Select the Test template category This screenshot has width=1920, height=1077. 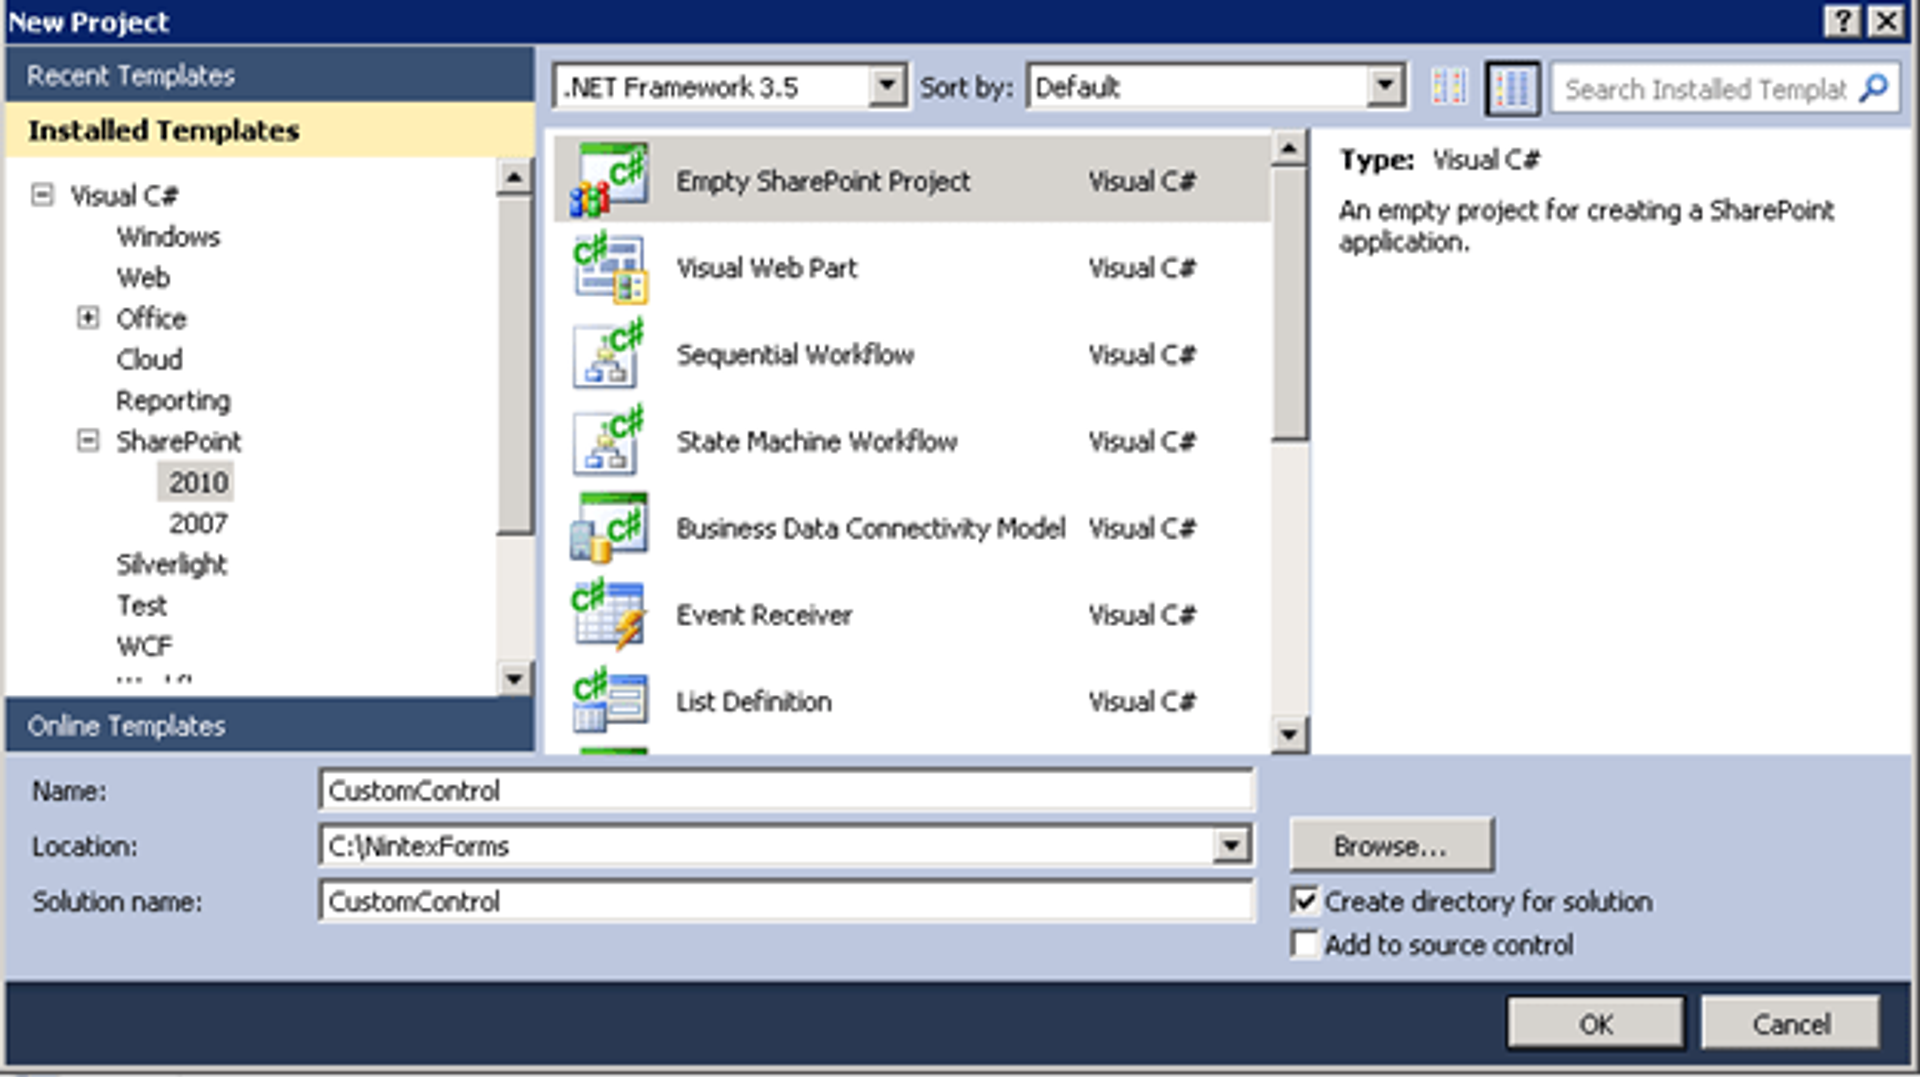click(141, 605)
